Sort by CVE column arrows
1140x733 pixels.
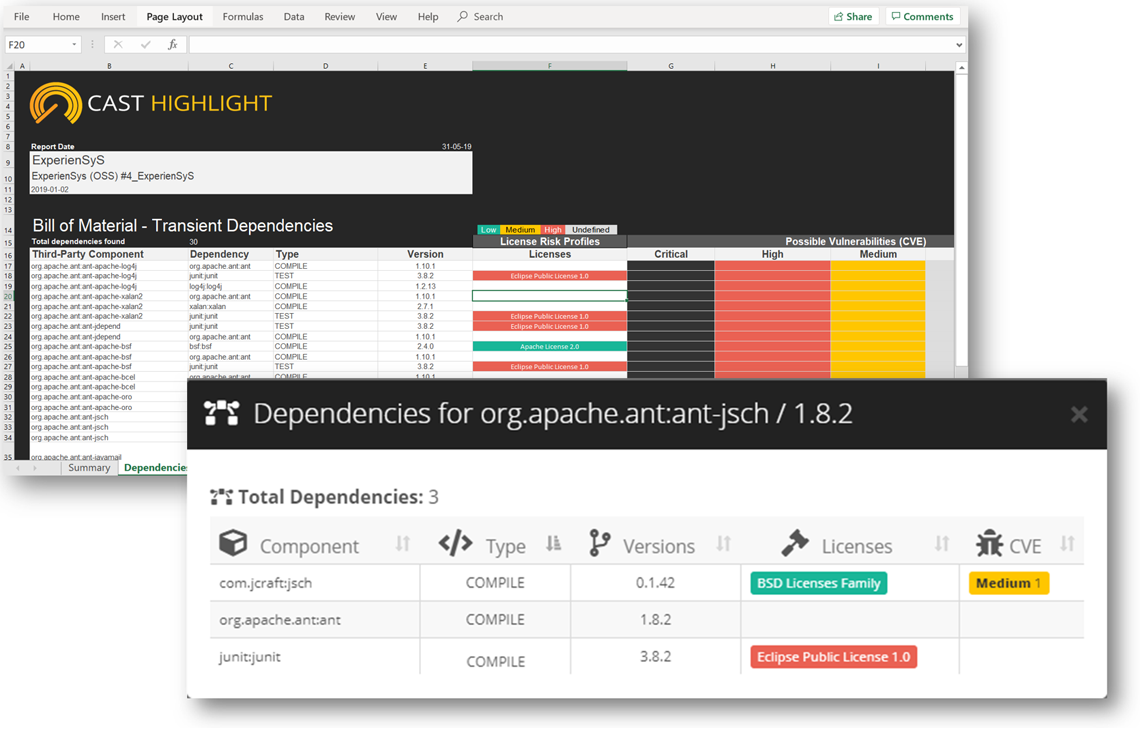click(1067, 544)
